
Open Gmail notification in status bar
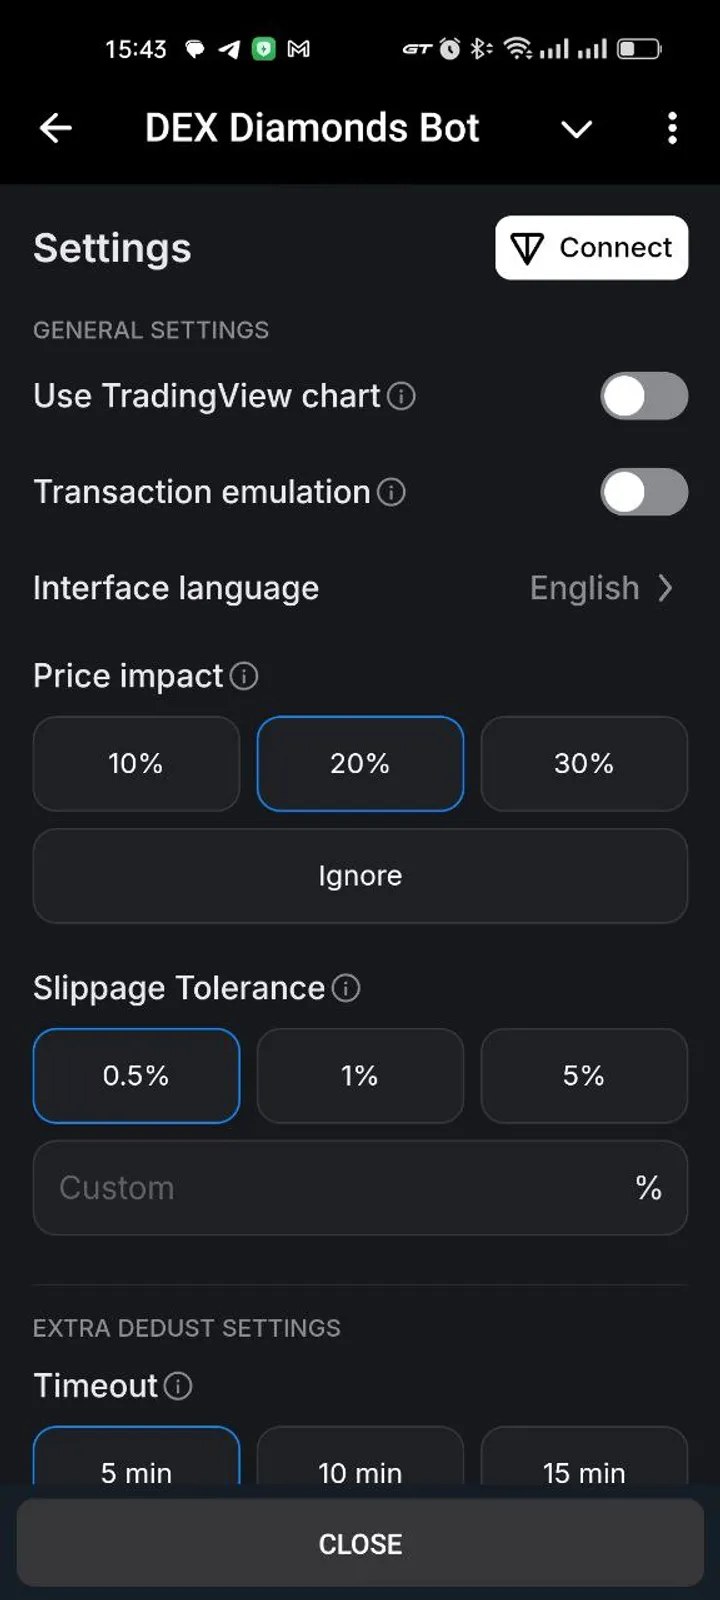tap(298, 48)
